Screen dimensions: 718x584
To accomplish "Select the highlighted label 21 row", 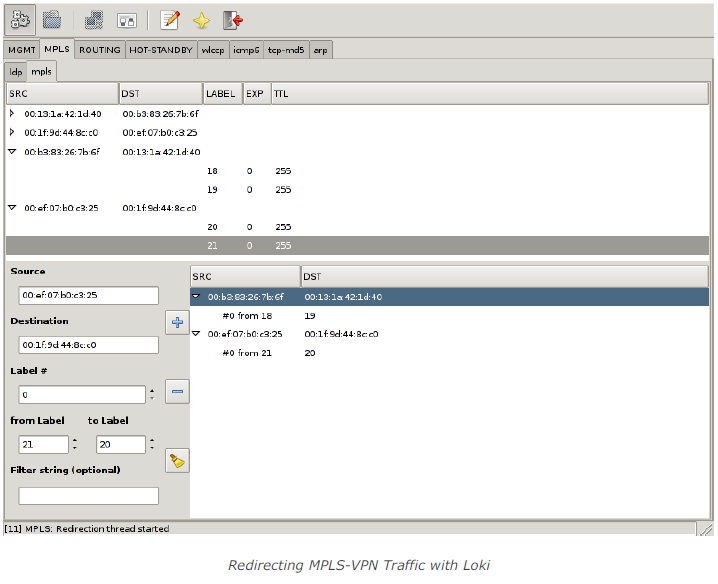I will coord(357,246).
